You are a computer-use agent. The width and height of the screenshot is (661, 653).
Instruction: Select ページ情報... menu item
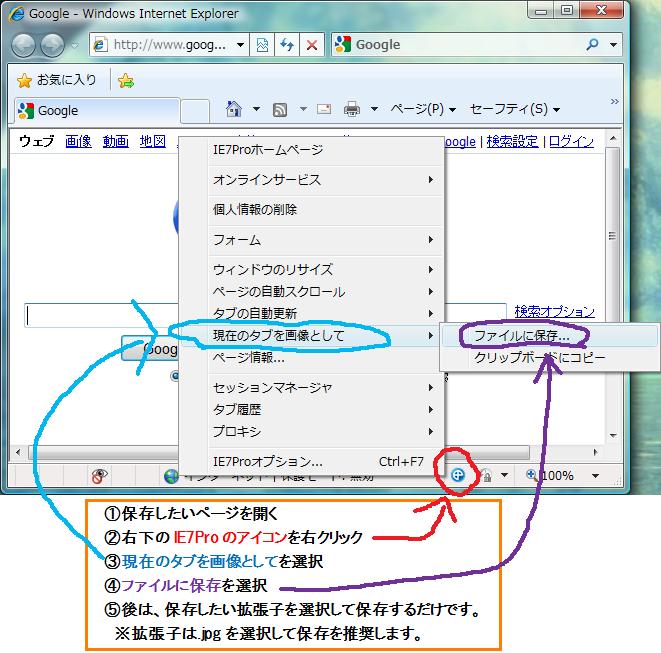(311, 358)
